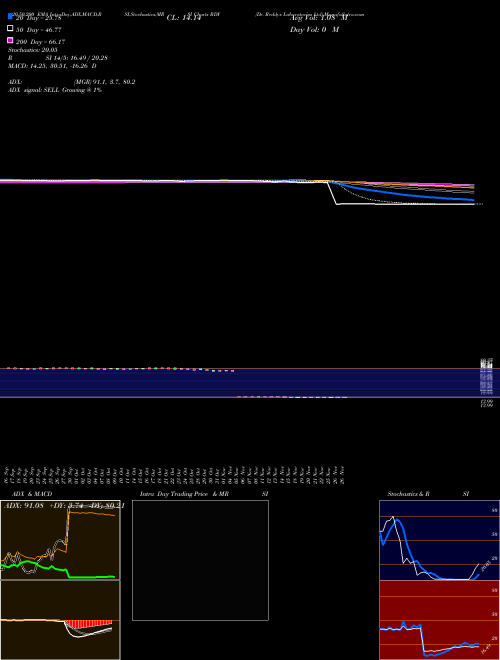Click the 'CL: 14.14' closing price label
This screenshot has height=660, width=500.
(184, 18)
